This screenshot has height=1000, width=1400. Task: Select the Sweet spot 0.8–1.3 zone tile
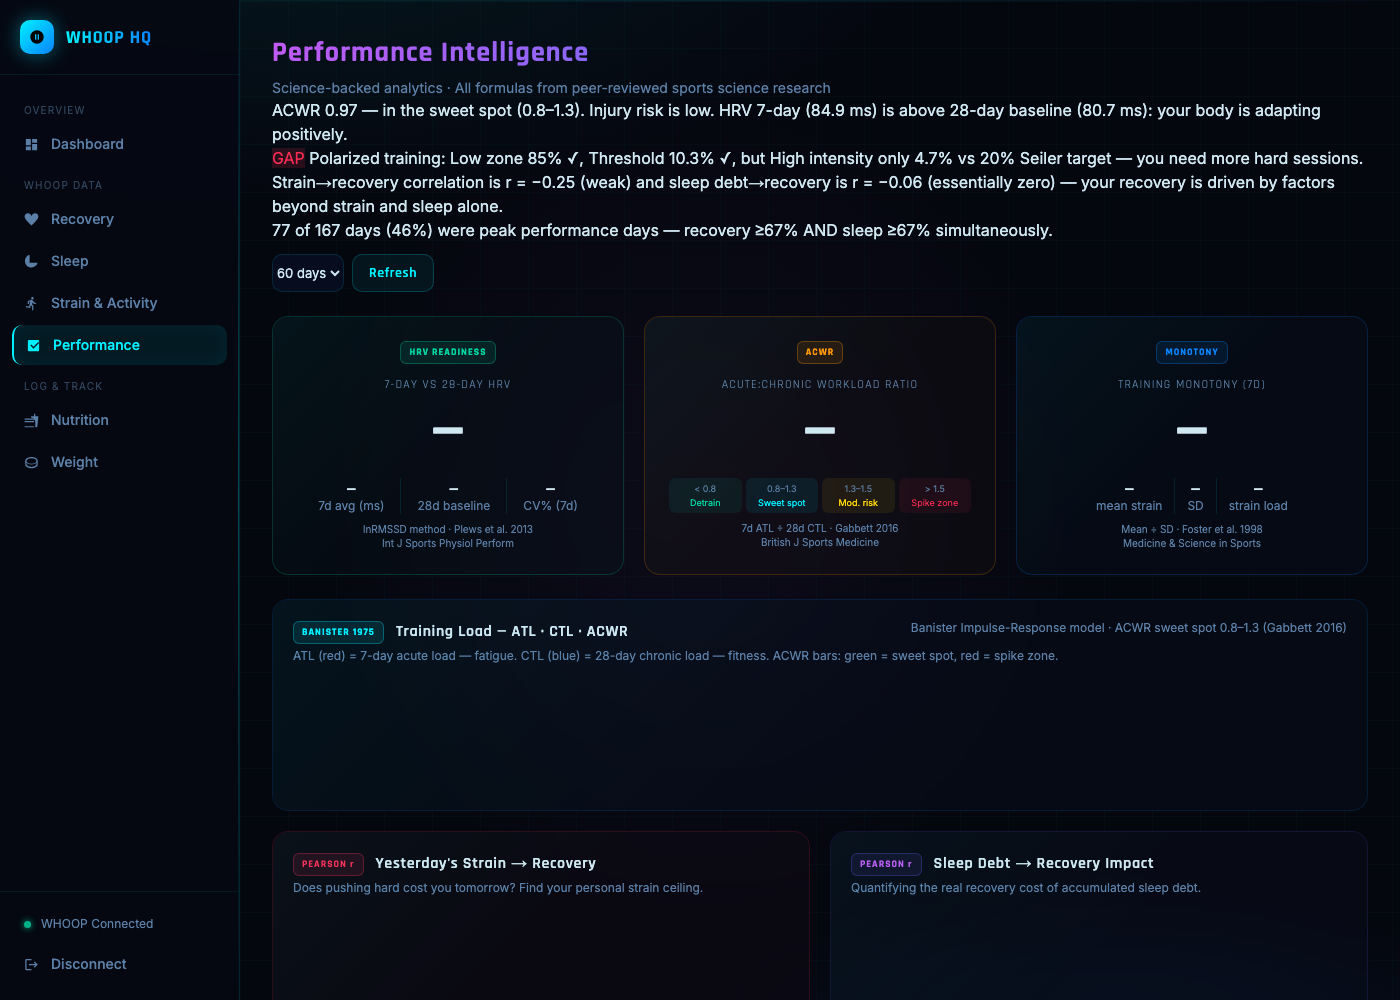click(782, 496)
